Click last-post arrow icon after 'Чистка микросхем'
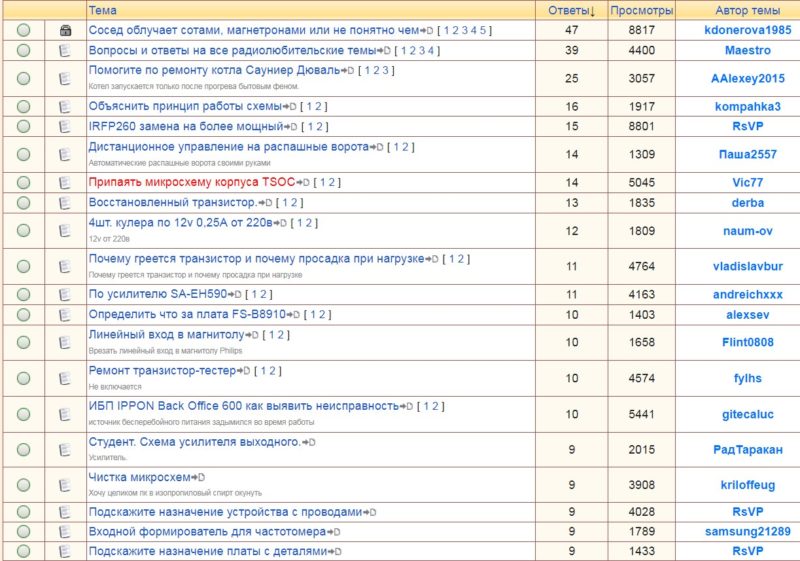The width and height of the screenshot is (800, 561). pos(198,477)
